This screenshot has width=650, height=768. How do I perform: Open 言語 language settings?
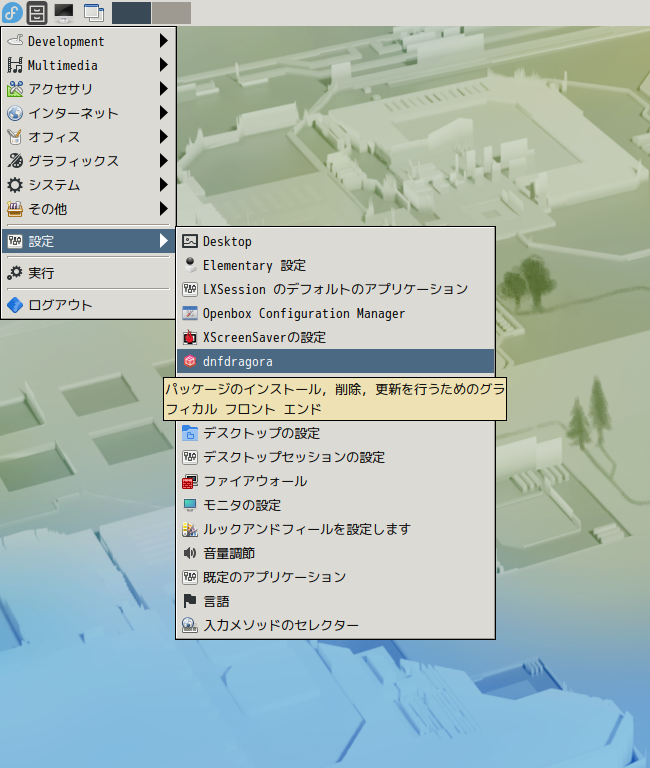tap(336, 601)
